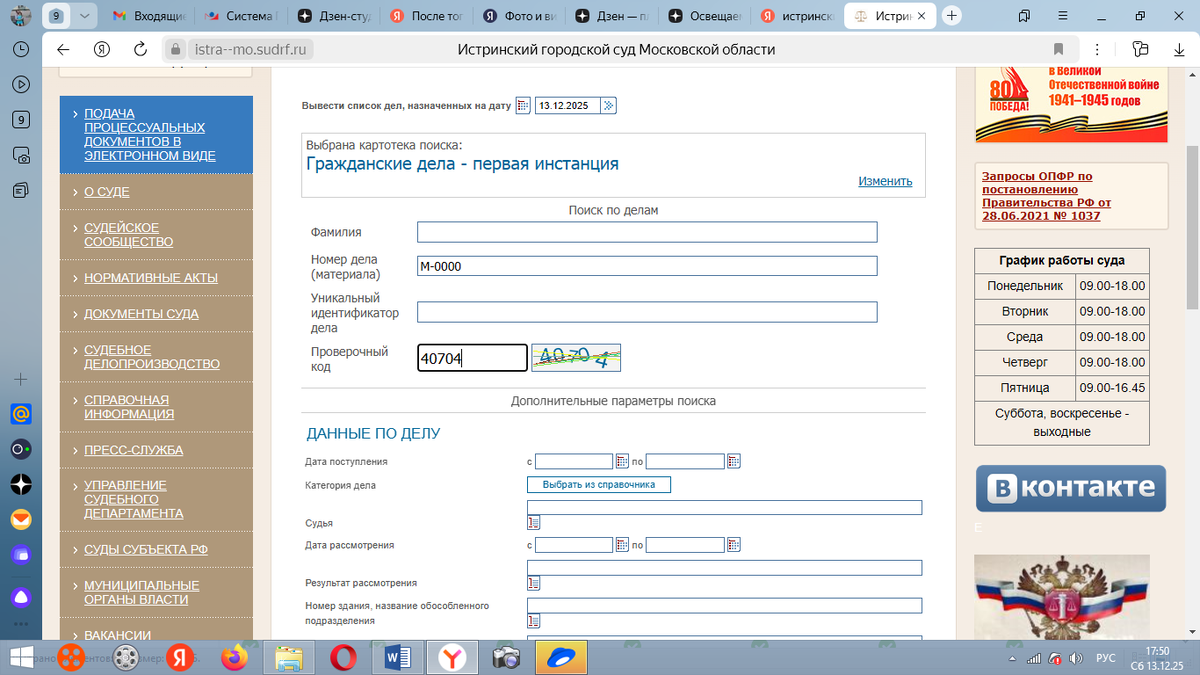Screen dimensions: 1200x675
Task: Click the page vertical scrollbar
Action: click(x=1191, y=228)
